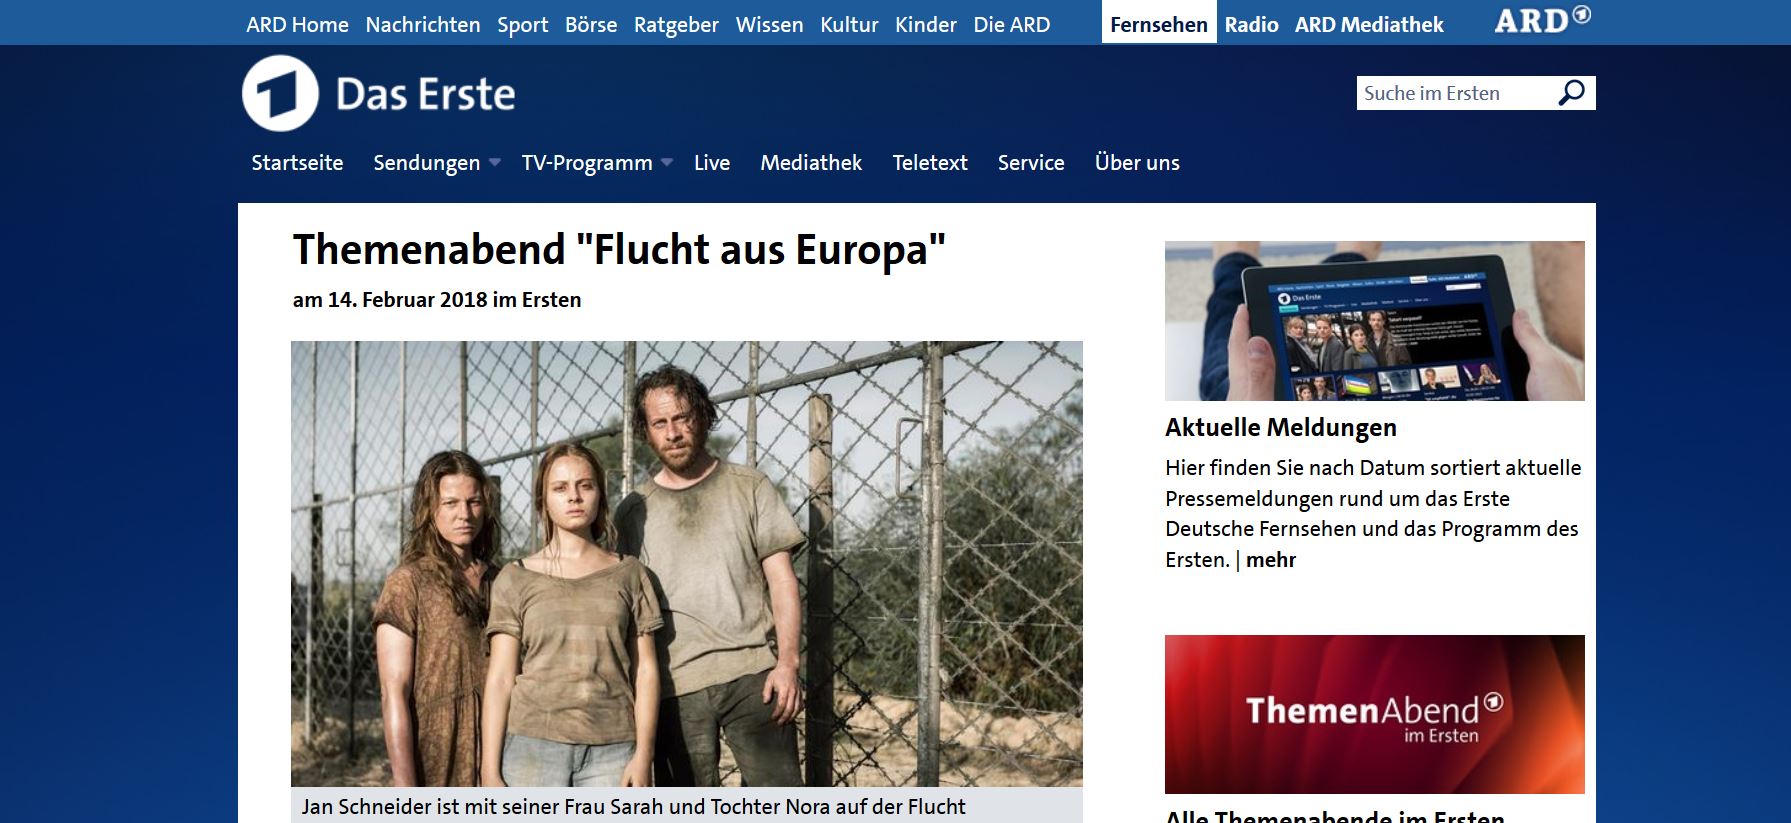
Task: Open the Börse link in top bar
Action: pos(591,24)
